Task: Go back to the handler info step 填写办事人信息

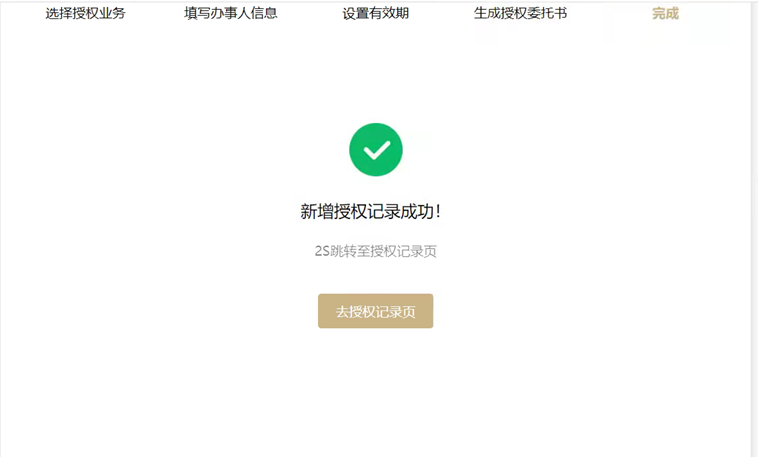Action: click(x=231, y=13)
